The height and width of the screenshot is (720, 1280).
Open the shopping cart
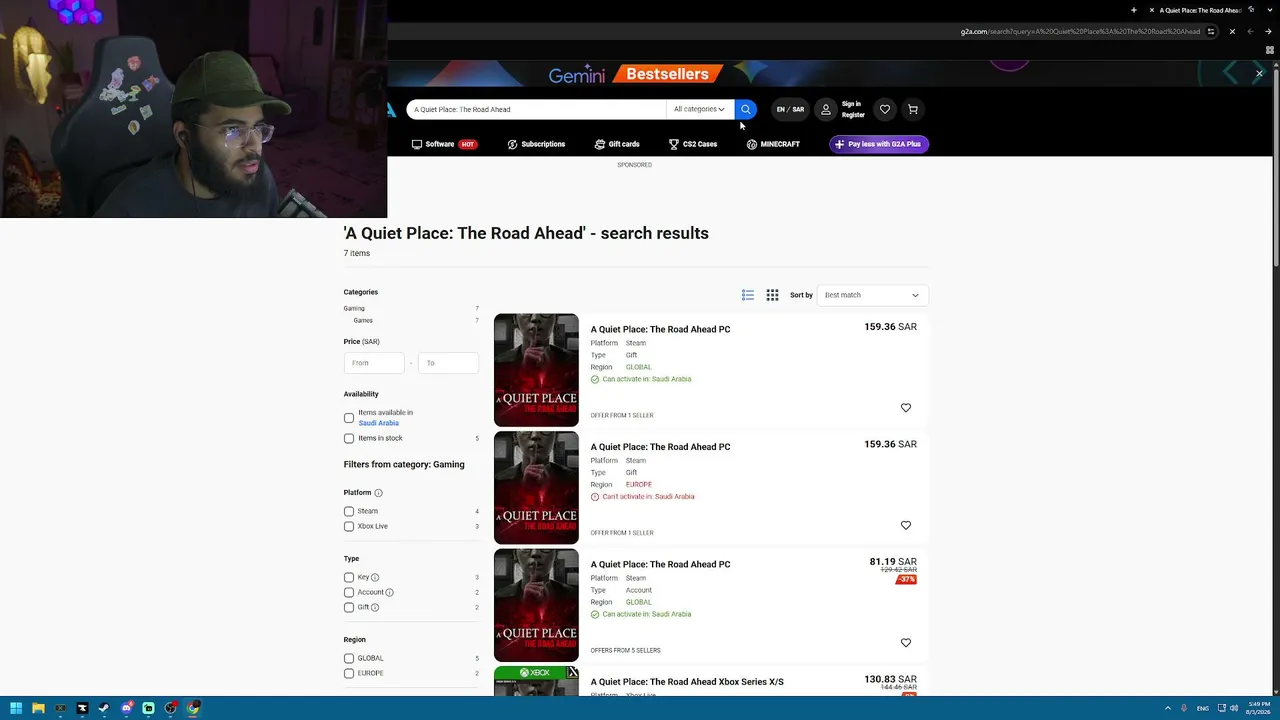tap(913, 109)
